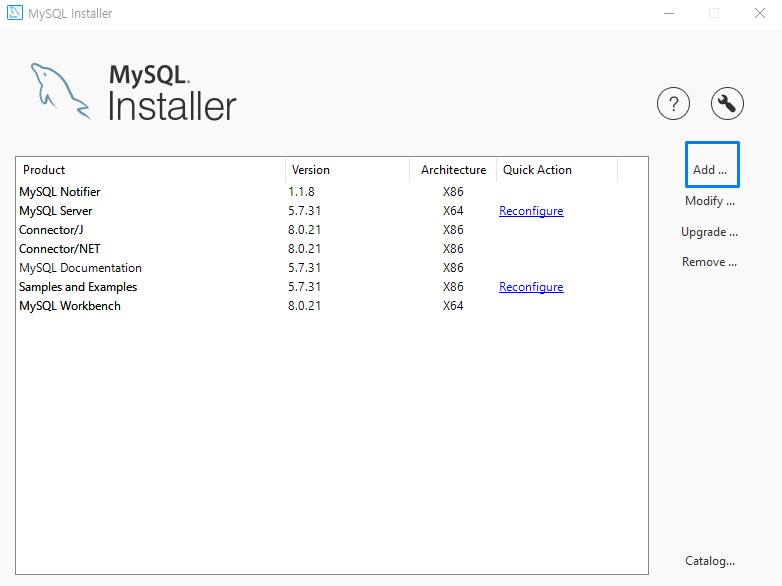
Task: Select the MySQL Documentation row
Action: click(332, 268)
